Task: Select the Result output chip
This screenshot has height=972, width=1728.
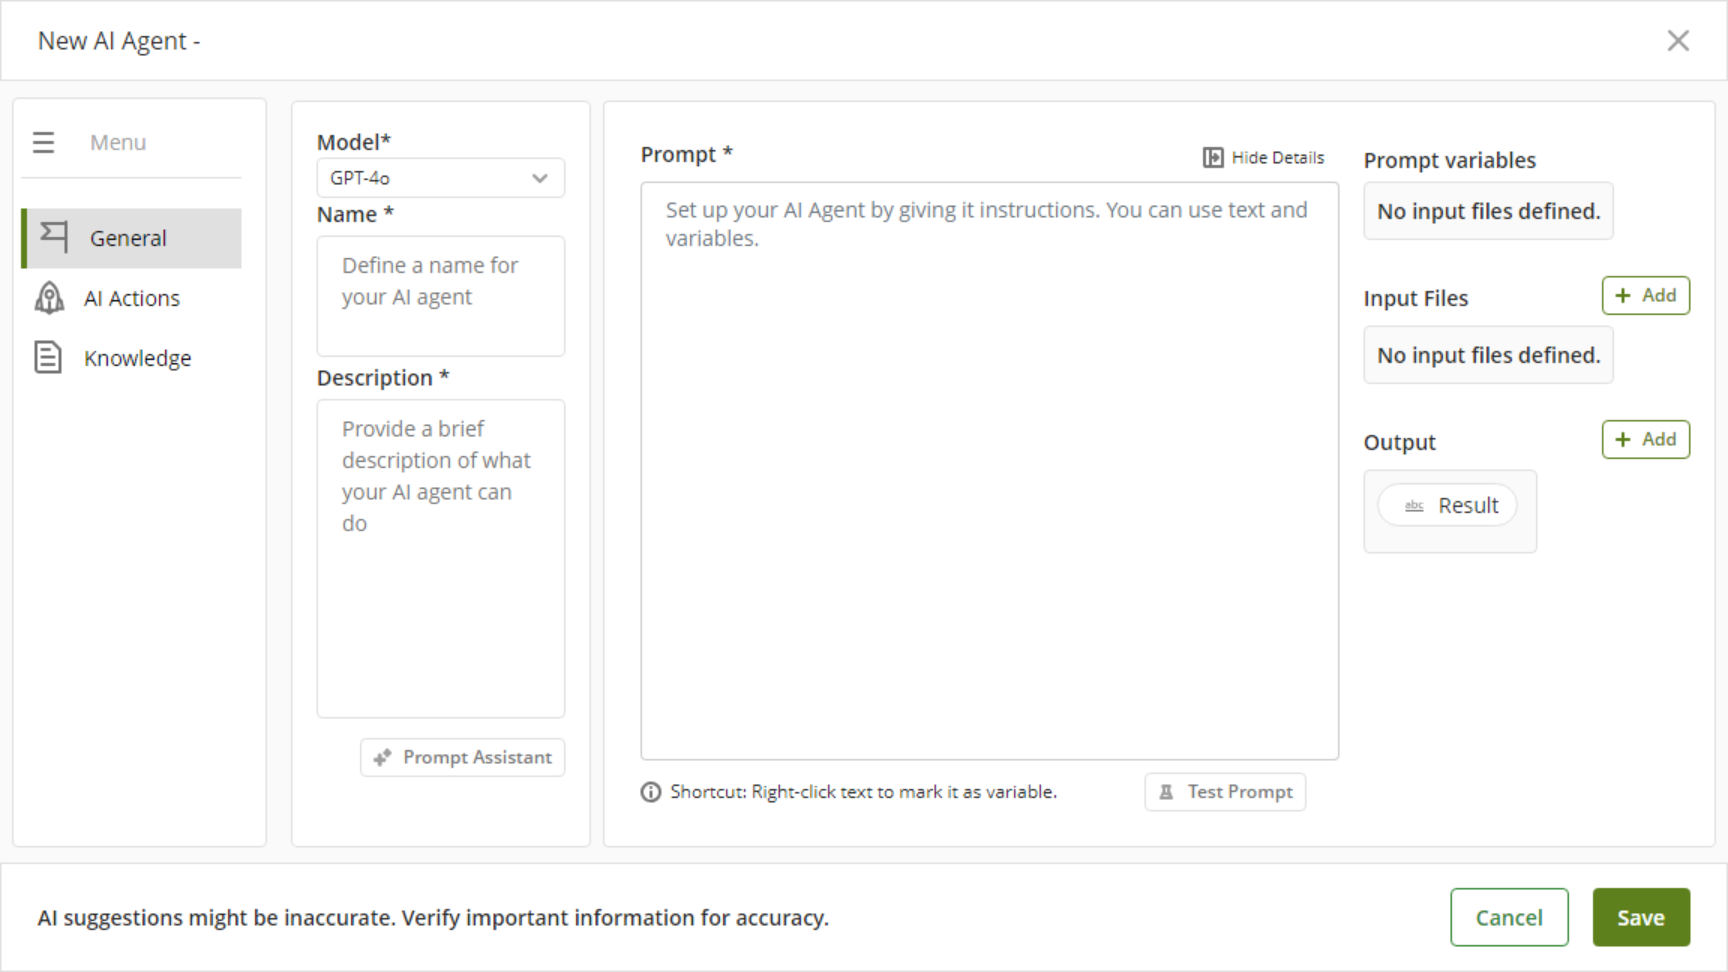Action: [1448, 506]
